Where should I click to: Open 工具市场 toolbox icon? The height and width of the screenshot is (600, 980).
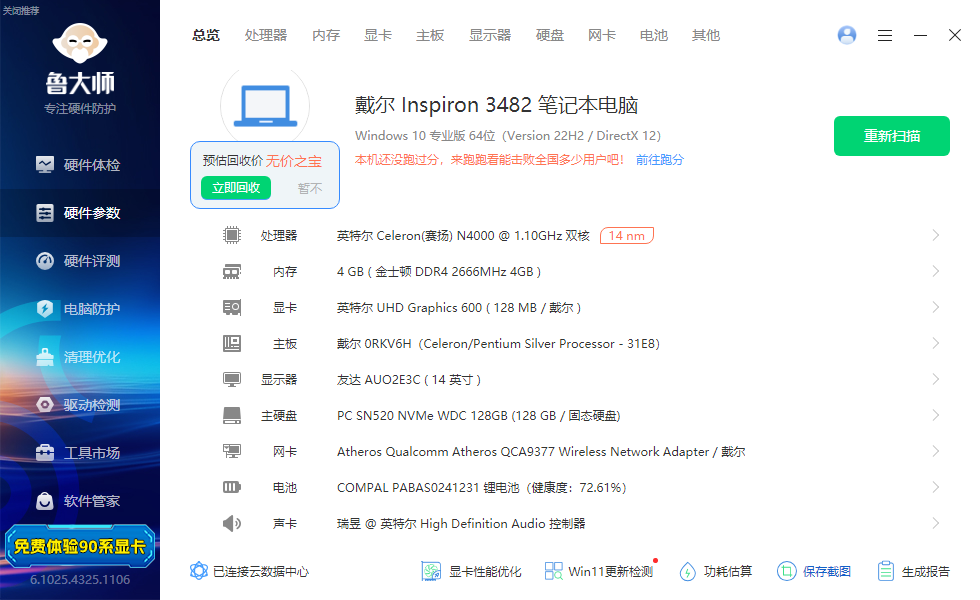pyautogui.click(x=45, y=452)
